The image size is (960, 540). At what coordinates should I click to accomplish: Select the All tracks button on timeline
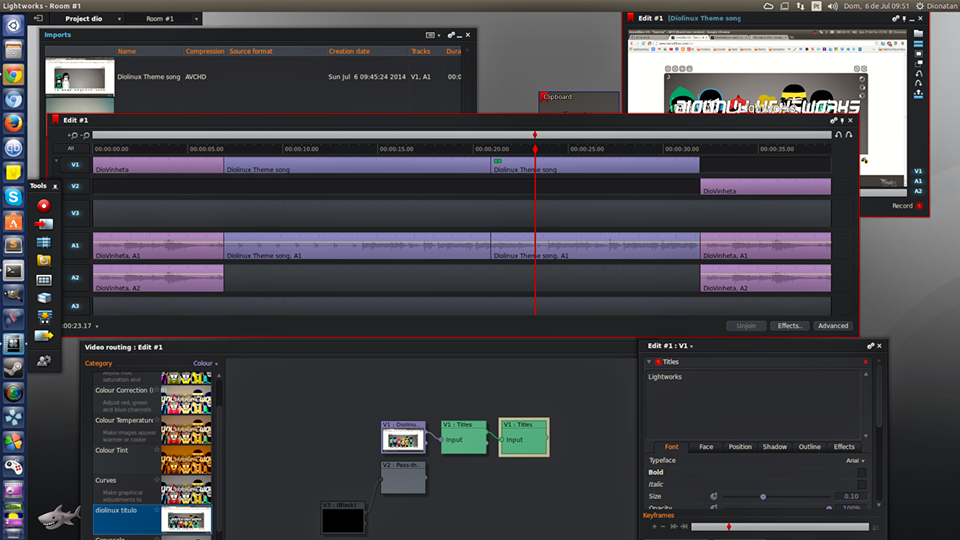70,149
